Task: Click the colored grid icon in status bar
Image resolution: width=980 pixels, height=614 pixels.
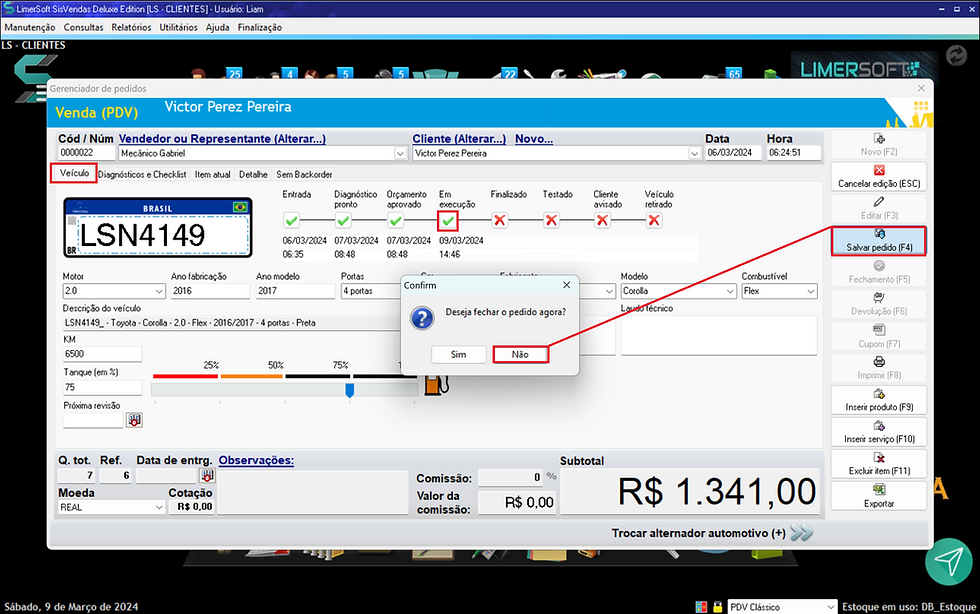Action: coord(701,607)
